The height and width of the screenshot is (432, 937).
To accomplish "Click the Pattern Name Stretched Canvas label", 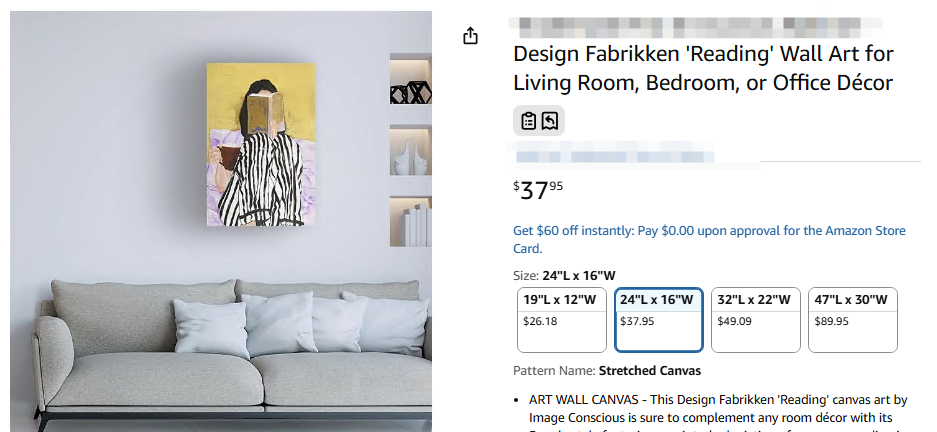I will coord(607,370).
